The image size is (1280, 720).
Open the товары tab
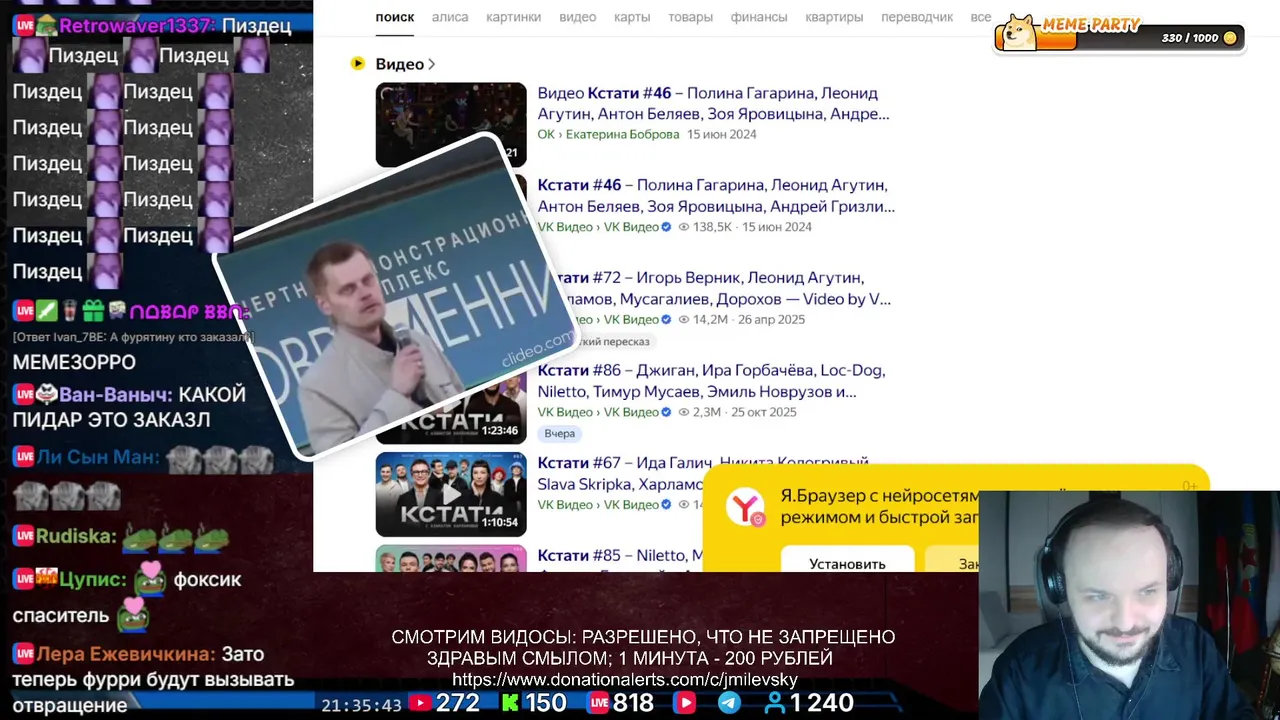click(690, 17)
